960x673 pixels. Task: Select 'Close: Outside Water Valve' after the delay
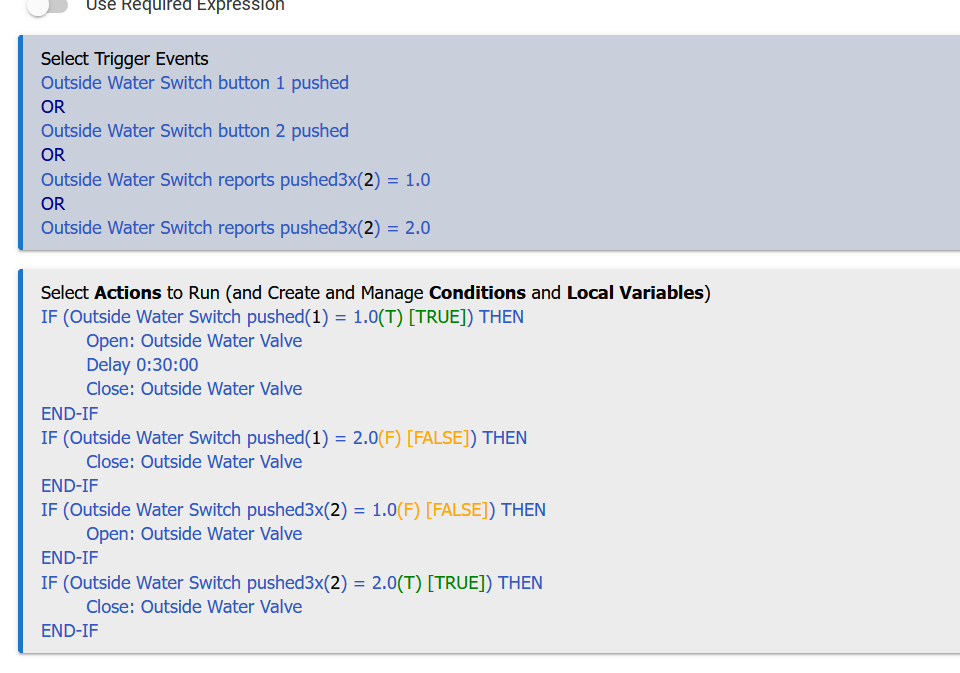(x=193, y=388)
